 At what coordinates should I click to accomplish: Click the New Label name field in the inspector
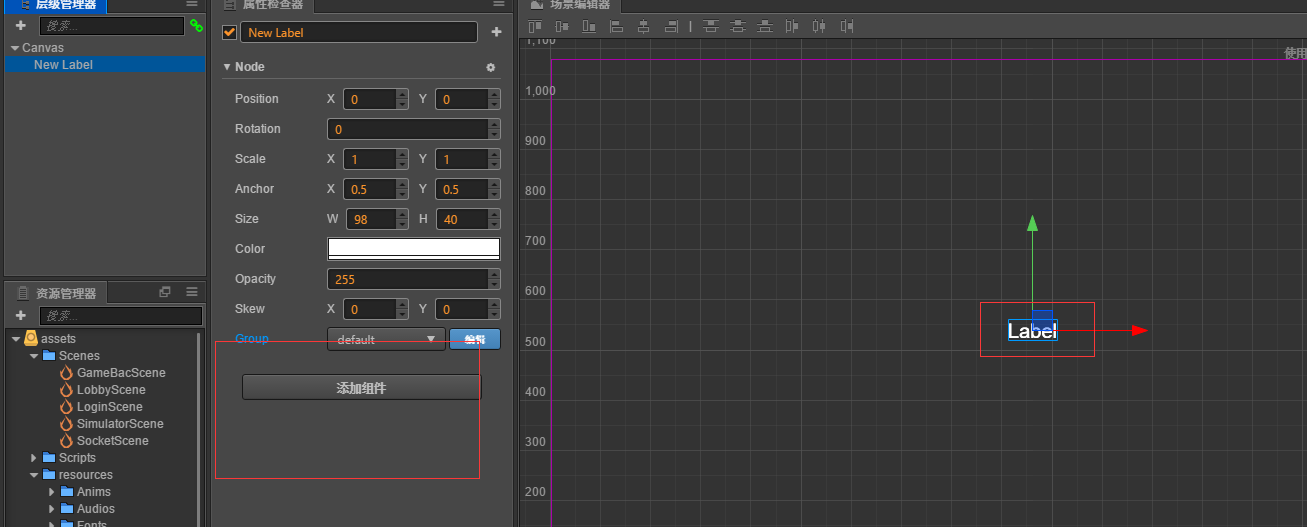click(359, 32)
